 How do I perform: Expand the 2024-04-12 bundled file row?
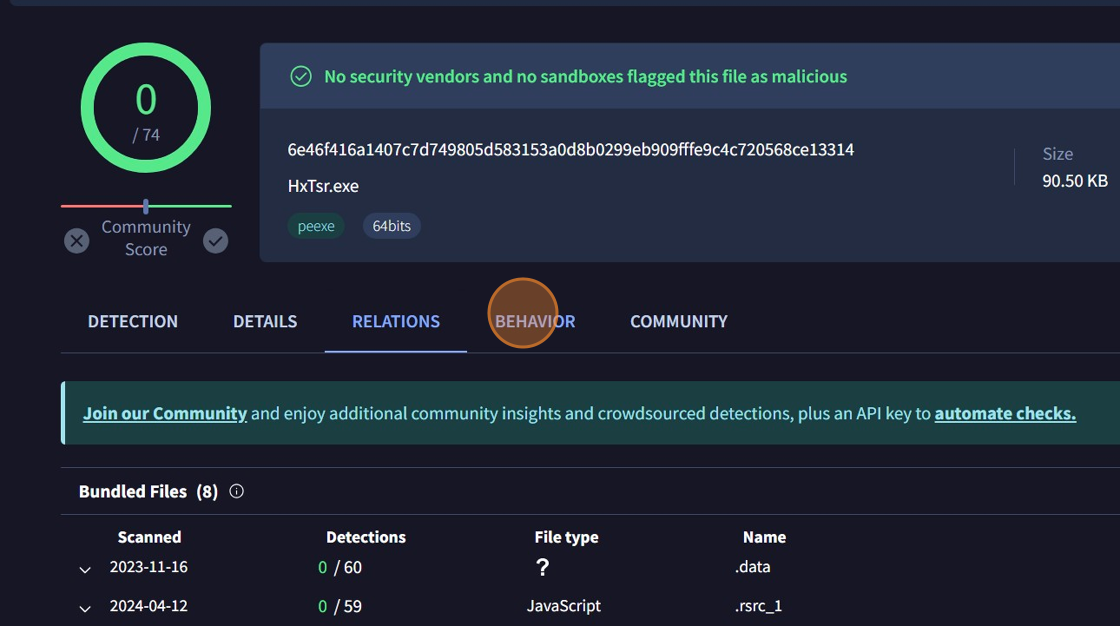click(85, 608)
